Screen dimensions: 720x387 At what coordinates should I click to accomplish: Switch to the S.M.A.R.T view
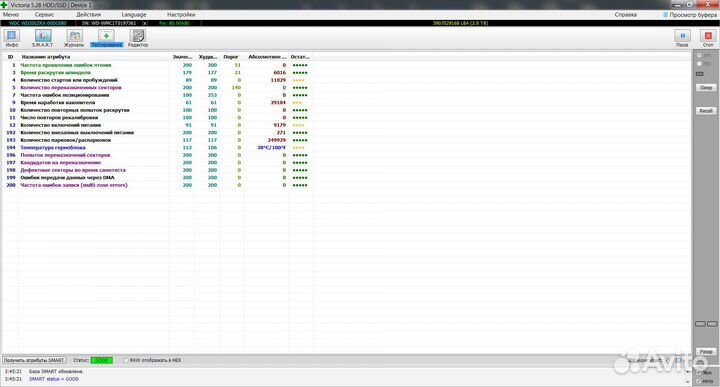(x=43, y=38)
